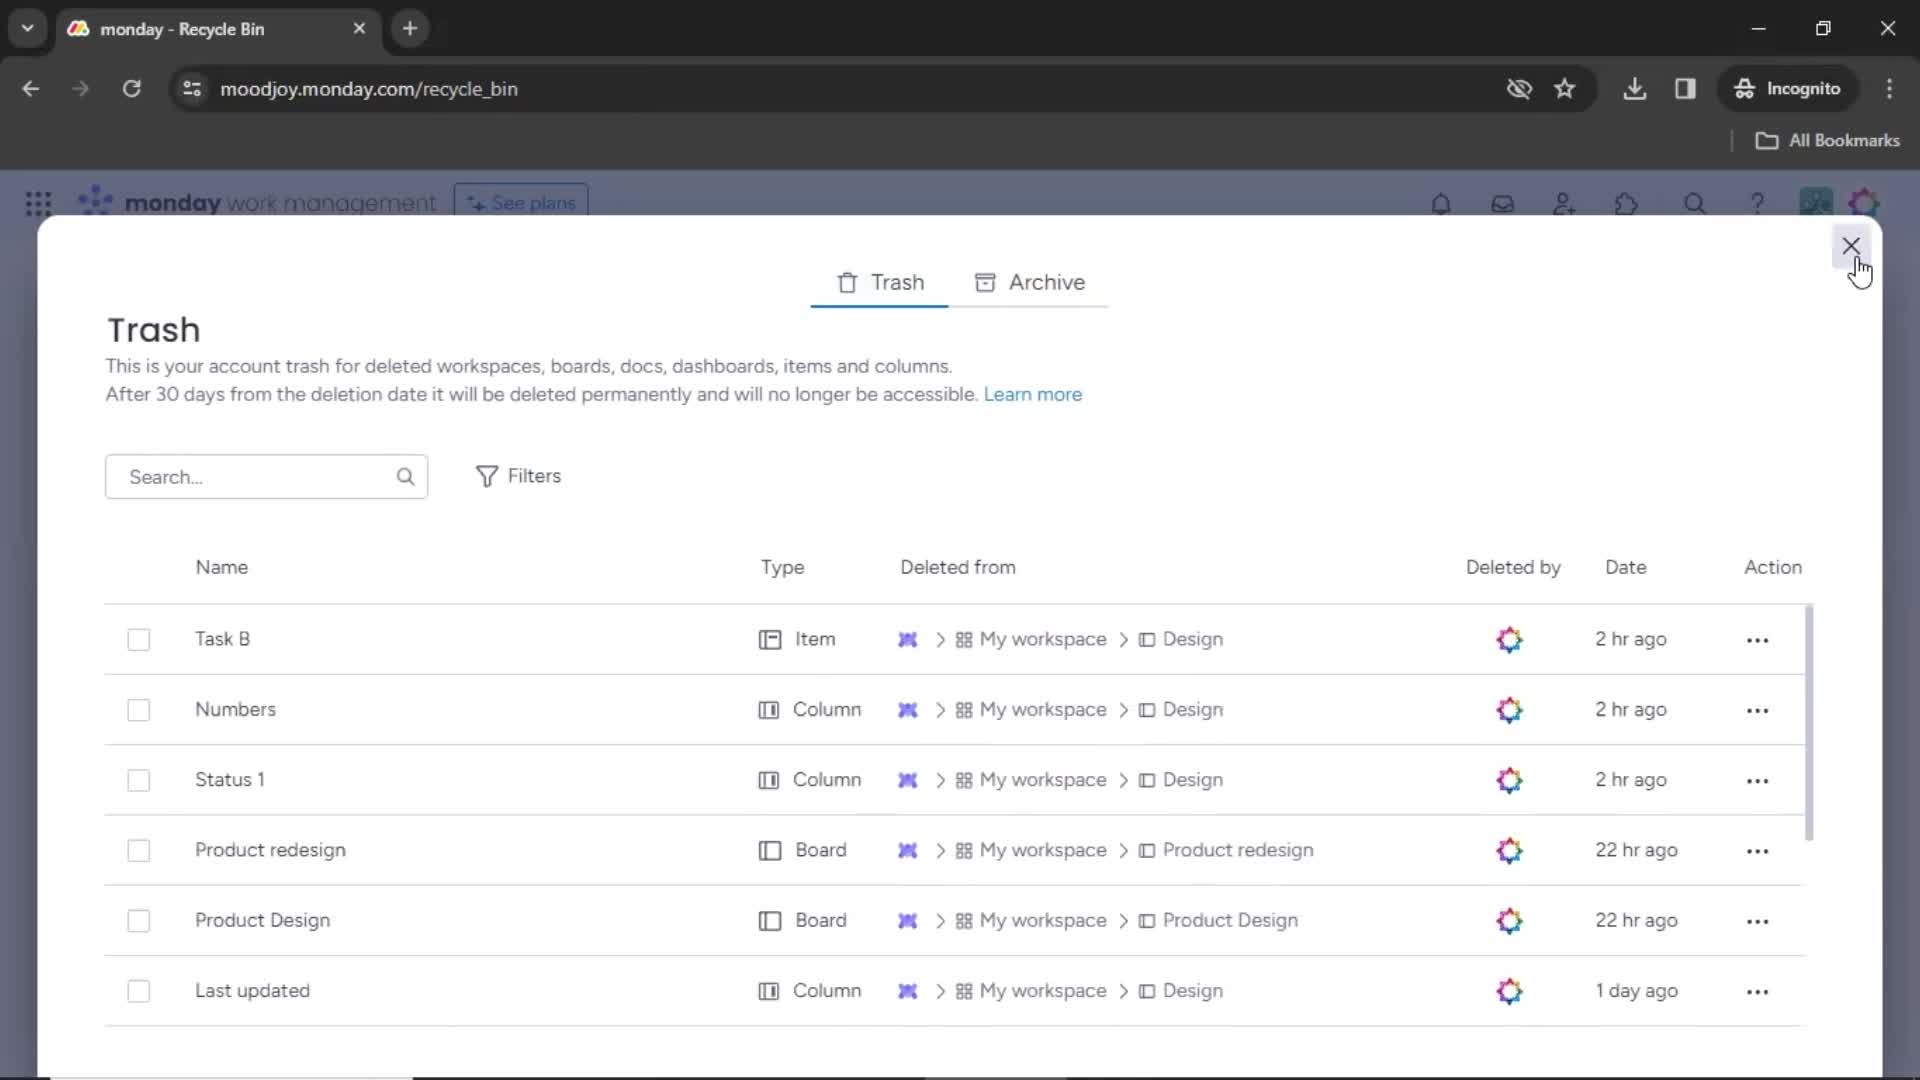Image resolution: width=1920 pixels, height=1080 pixels.
Task: Expand the My workspace breadcrumb for Product redesign
Action: coord(1042,849)
